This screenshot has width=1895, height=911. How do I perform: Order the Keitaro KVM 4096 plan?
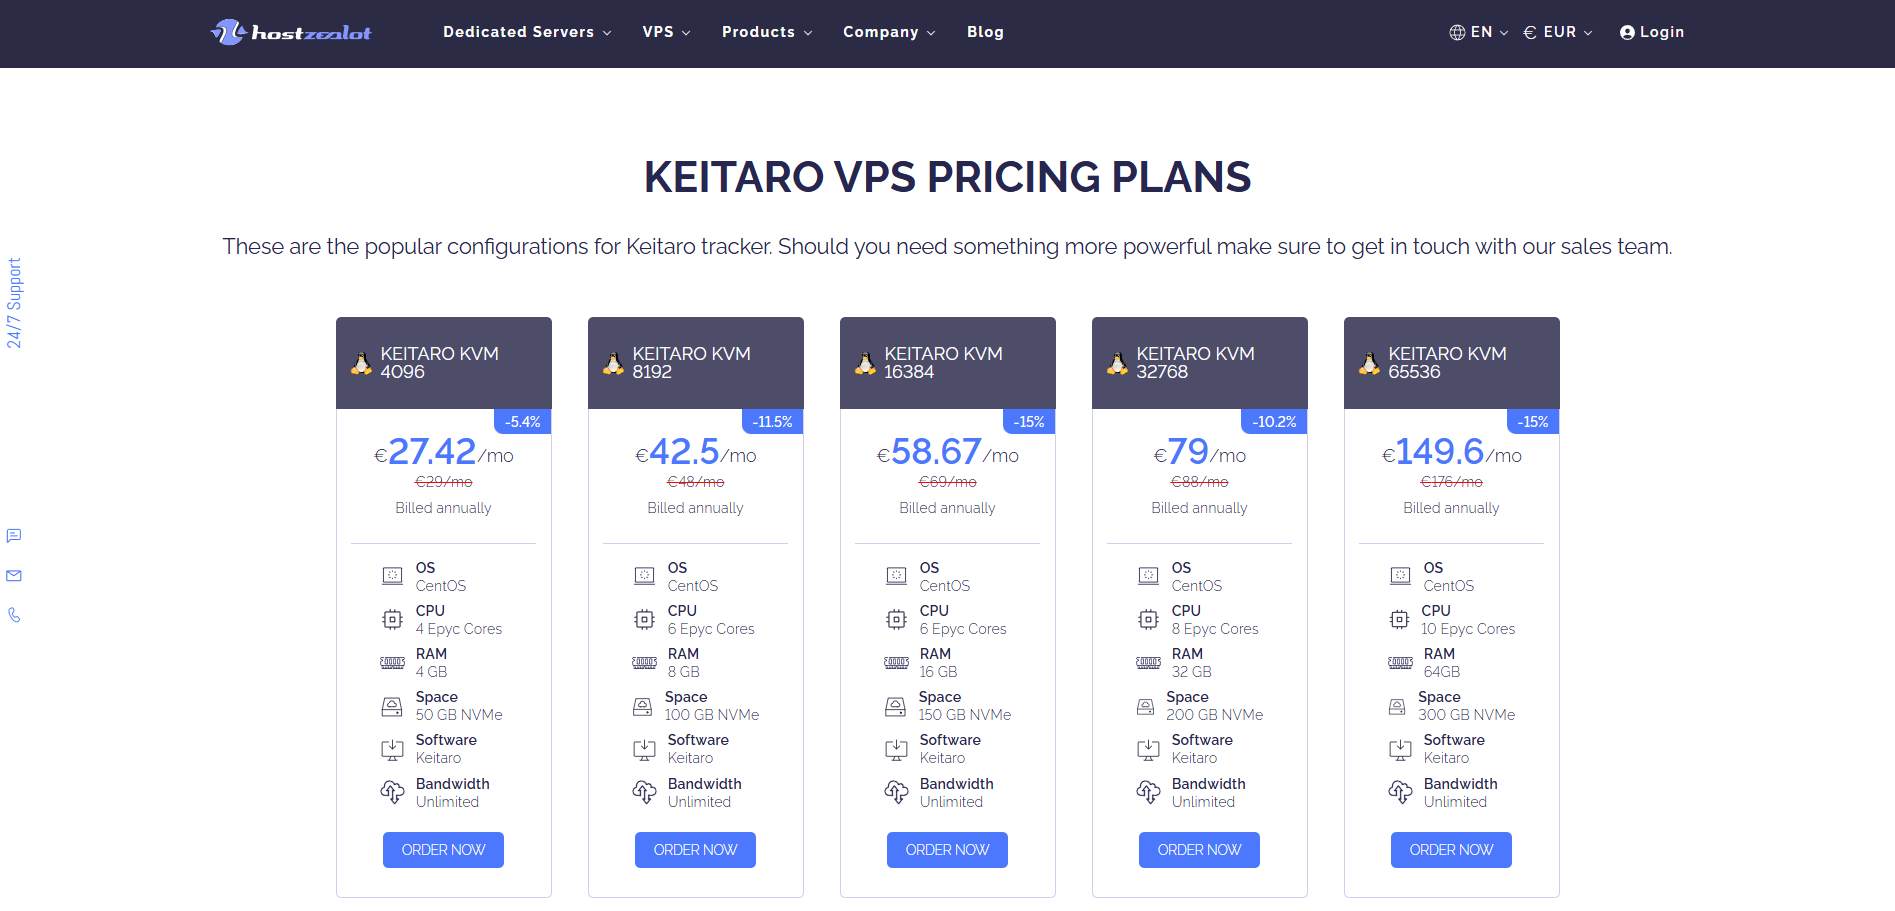(x=443, y=850)
